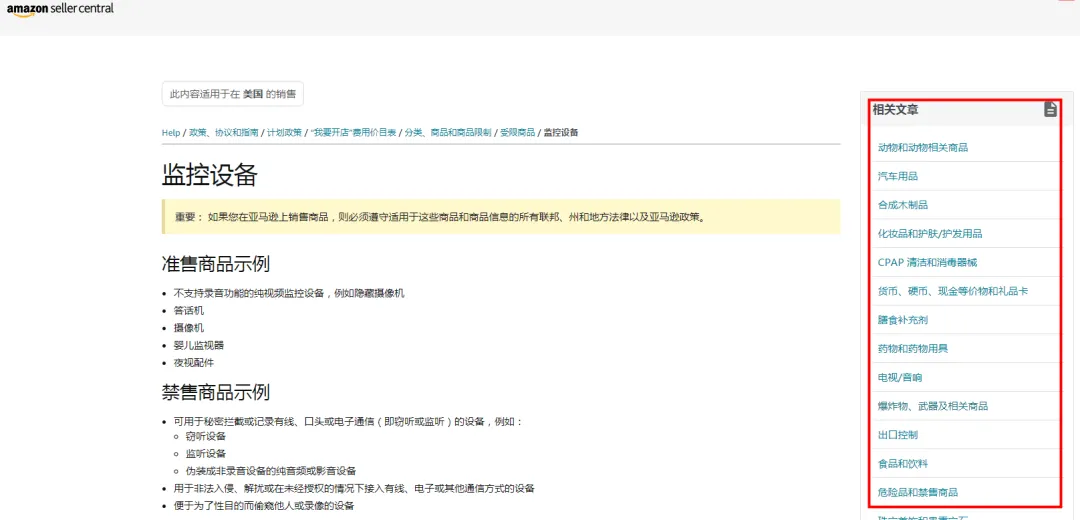Open the 汽车用品 related article
This screenshot has height=520, width=1080.
pos(897,176)
